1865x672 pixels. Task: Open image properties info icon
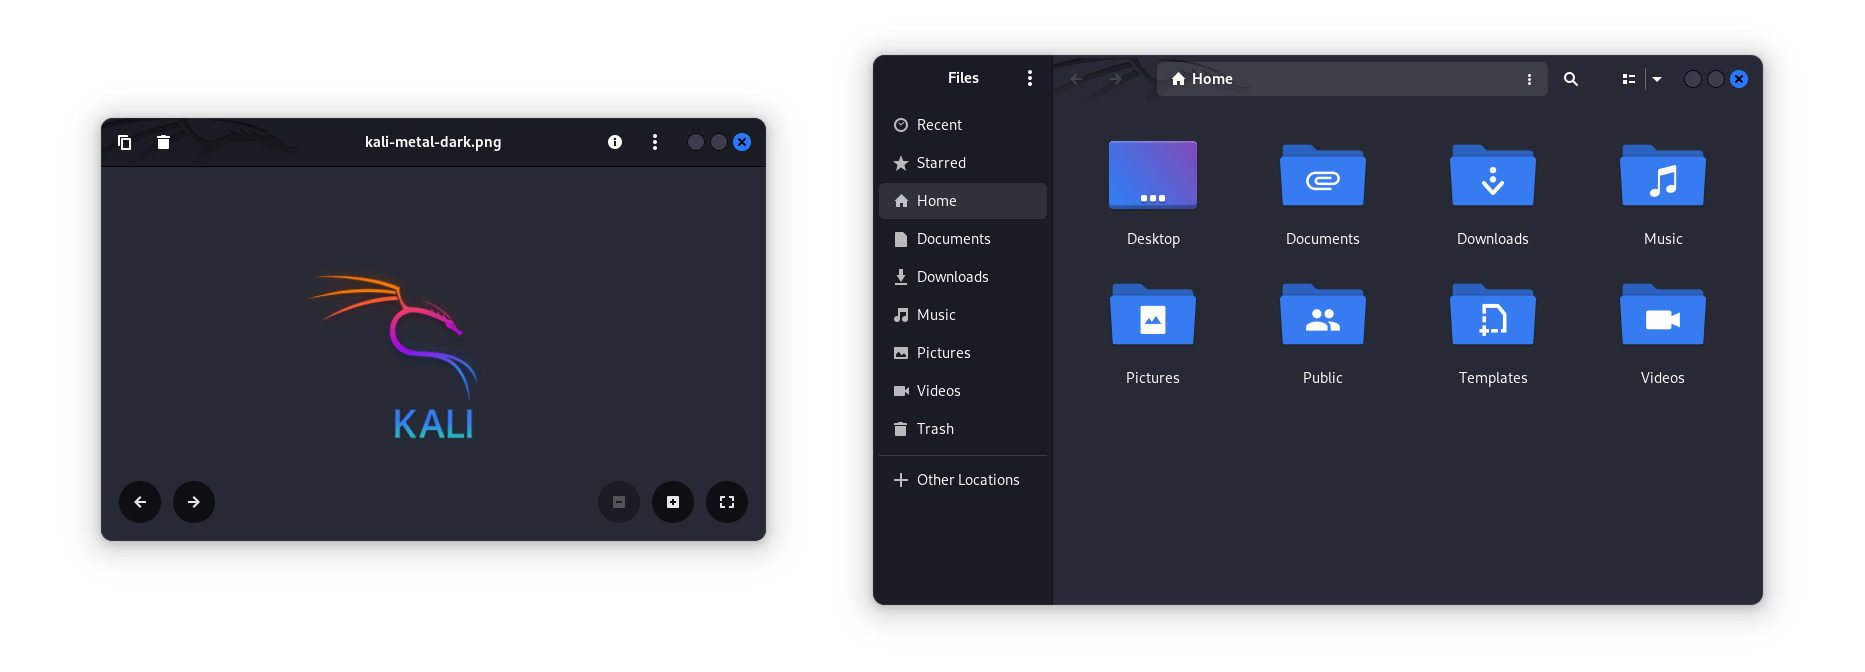click(615, 142)
